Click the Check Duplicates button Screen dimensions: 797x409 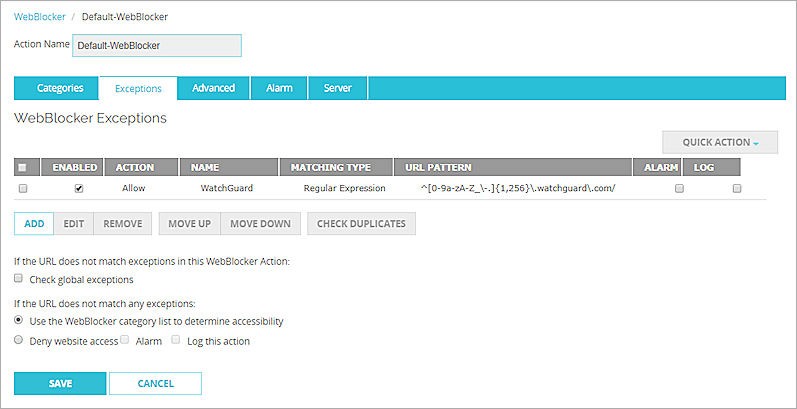[x=361, y=224]
